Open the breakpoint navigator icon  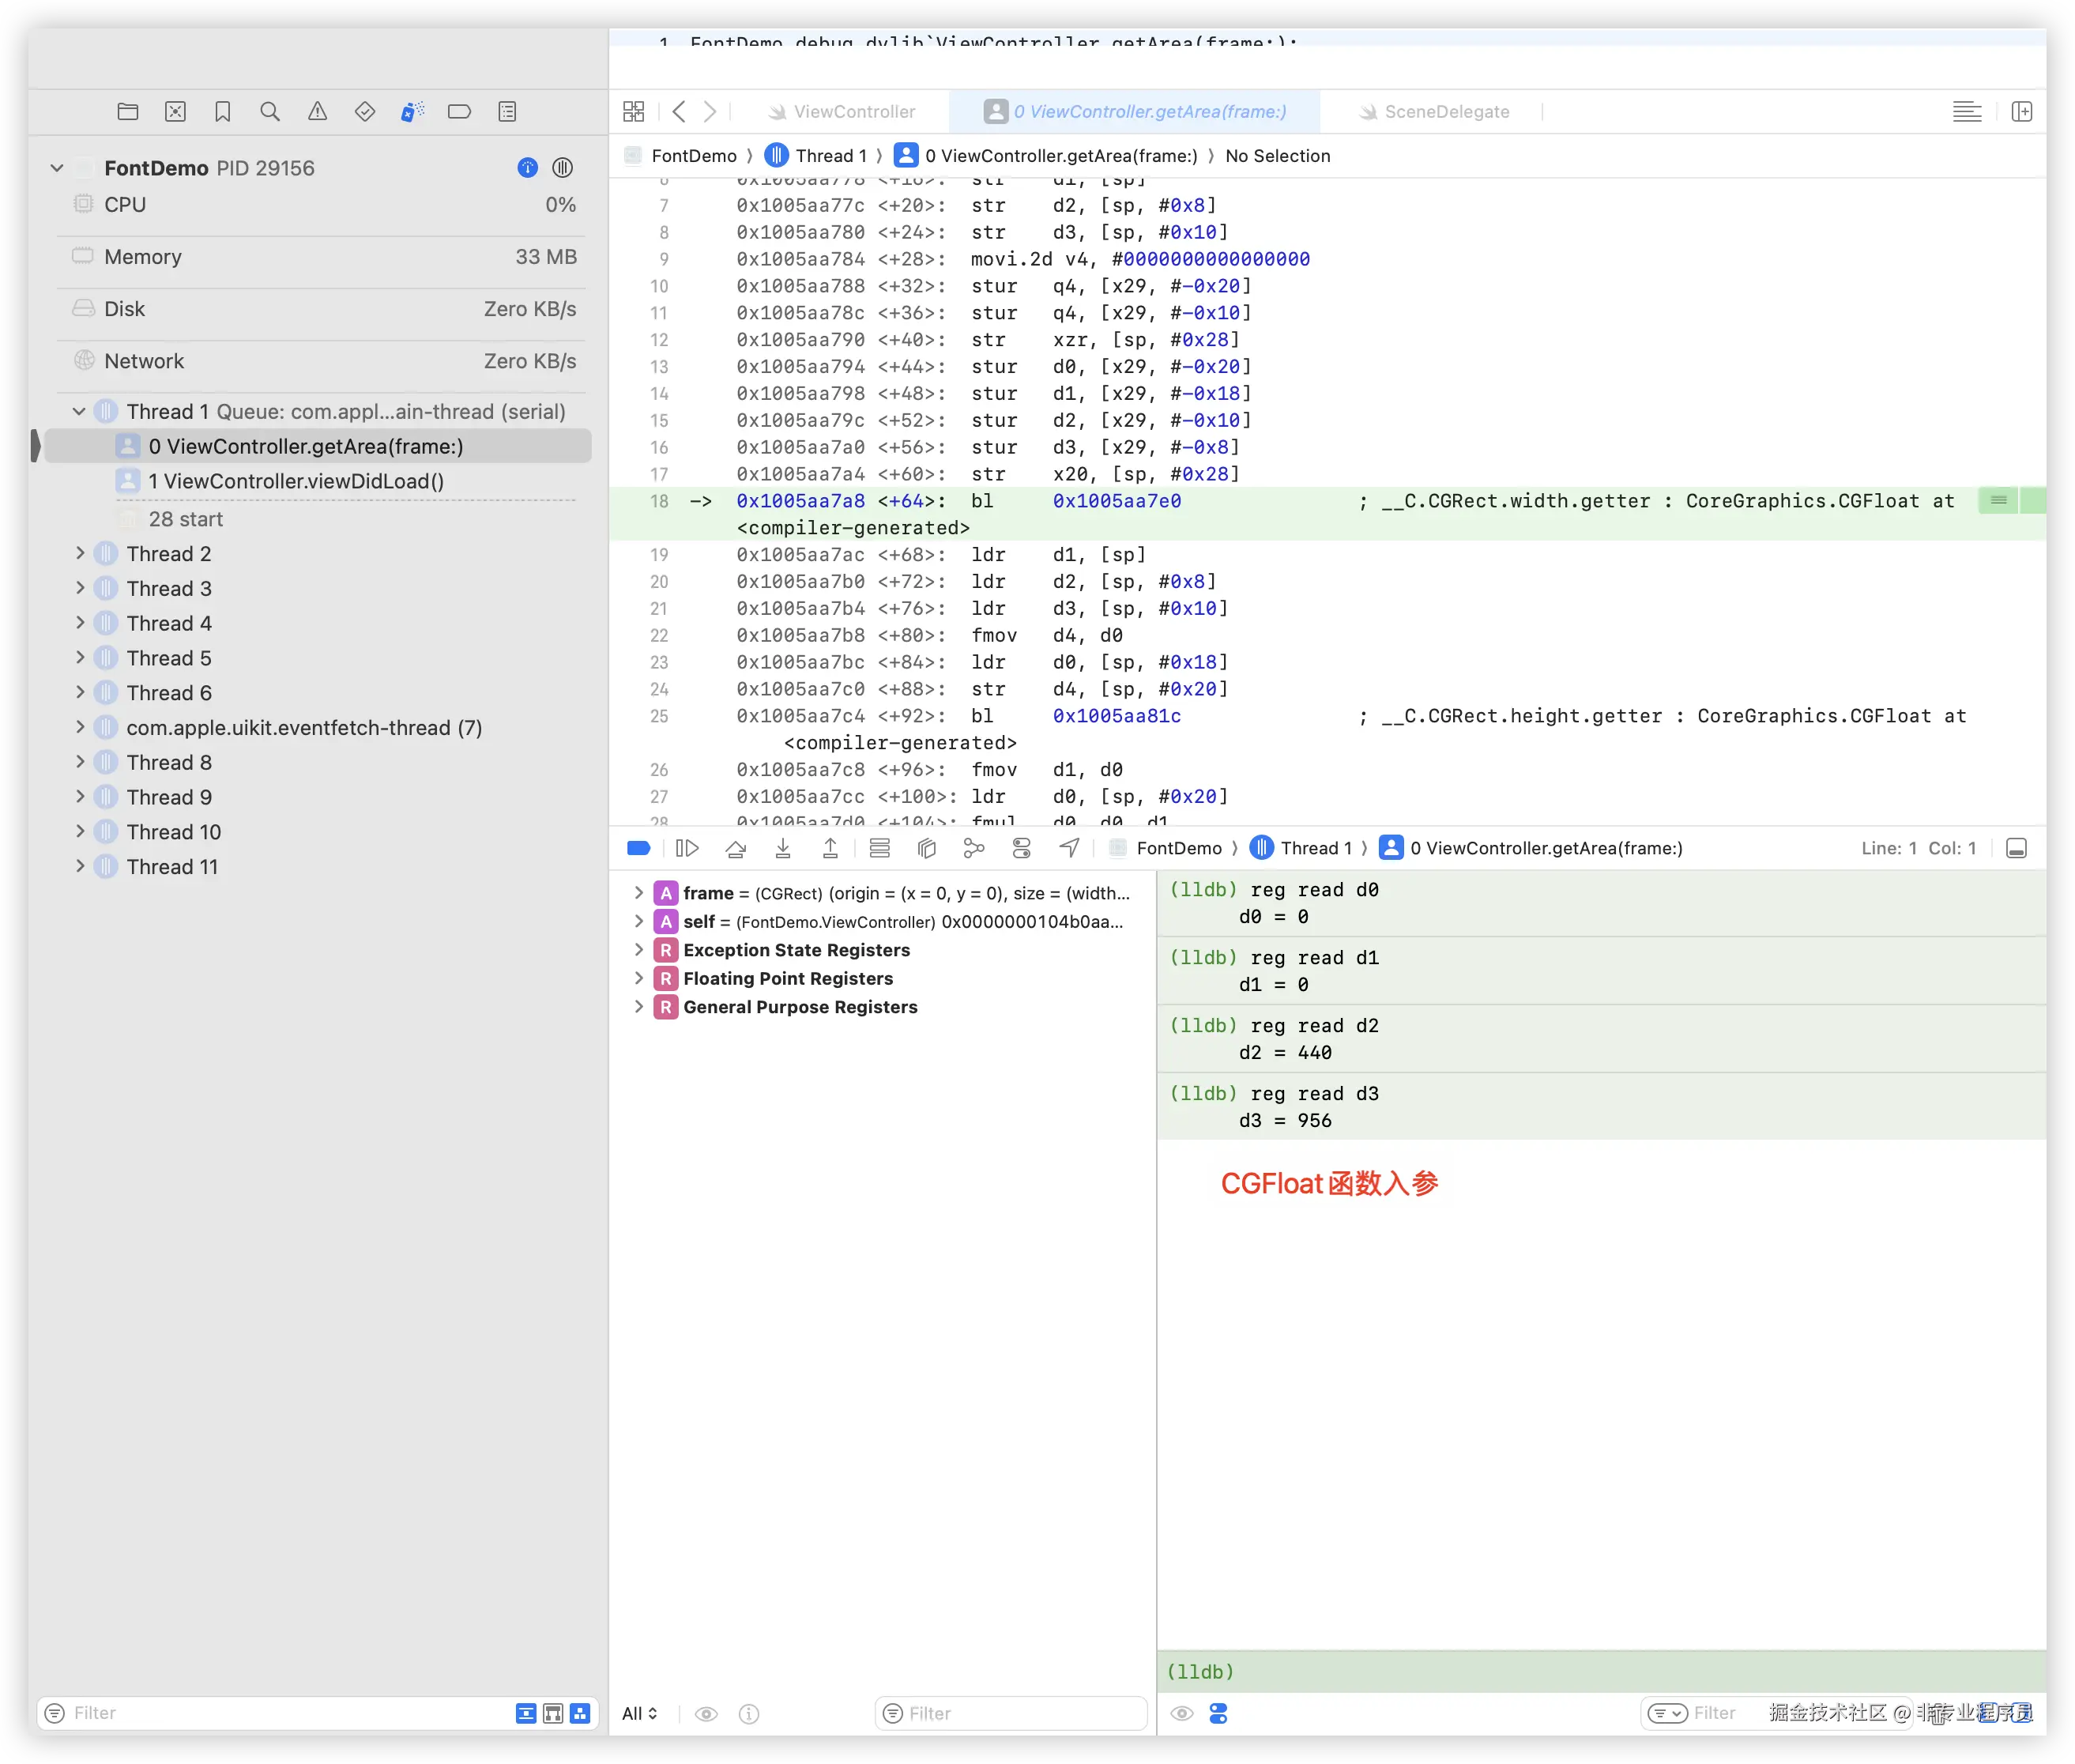pos(459,112)
